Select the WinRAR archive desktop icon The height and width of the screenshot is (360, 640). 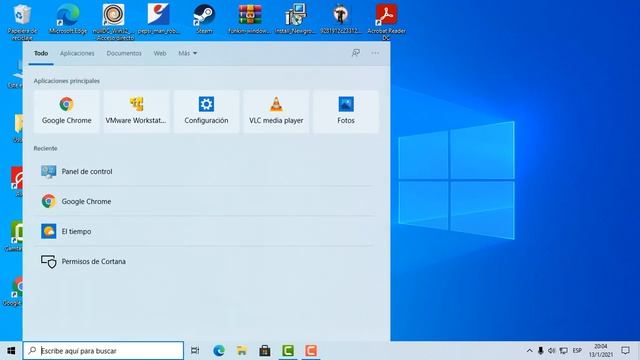[249, 20]
